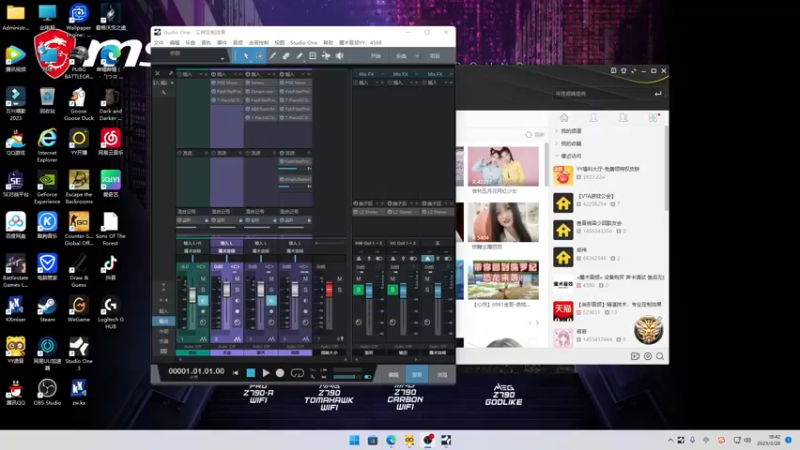Screen dimensions: 800x450
Task: Click the round Record button in transport
Action: pos(280,373)
